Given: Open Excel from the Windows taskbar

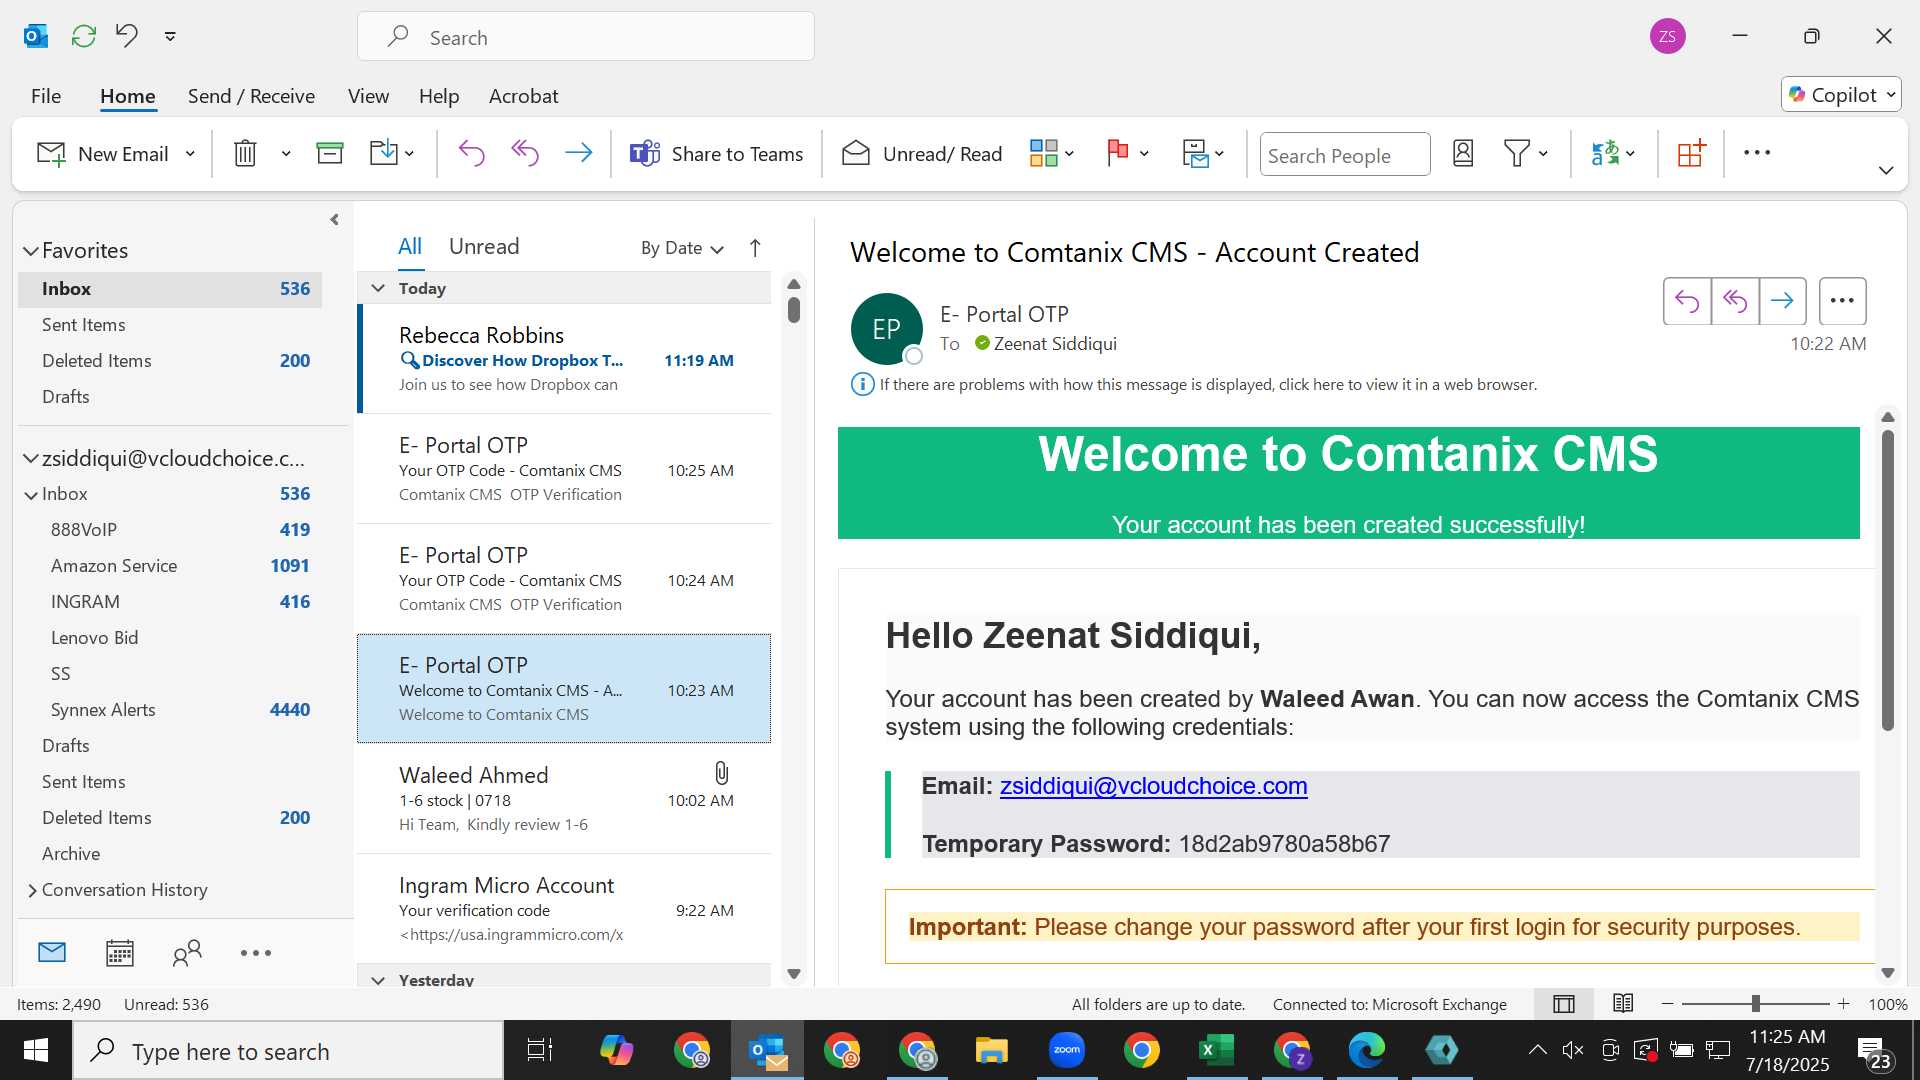Looking at the screenshot, I should (x=1216, y=1050).
